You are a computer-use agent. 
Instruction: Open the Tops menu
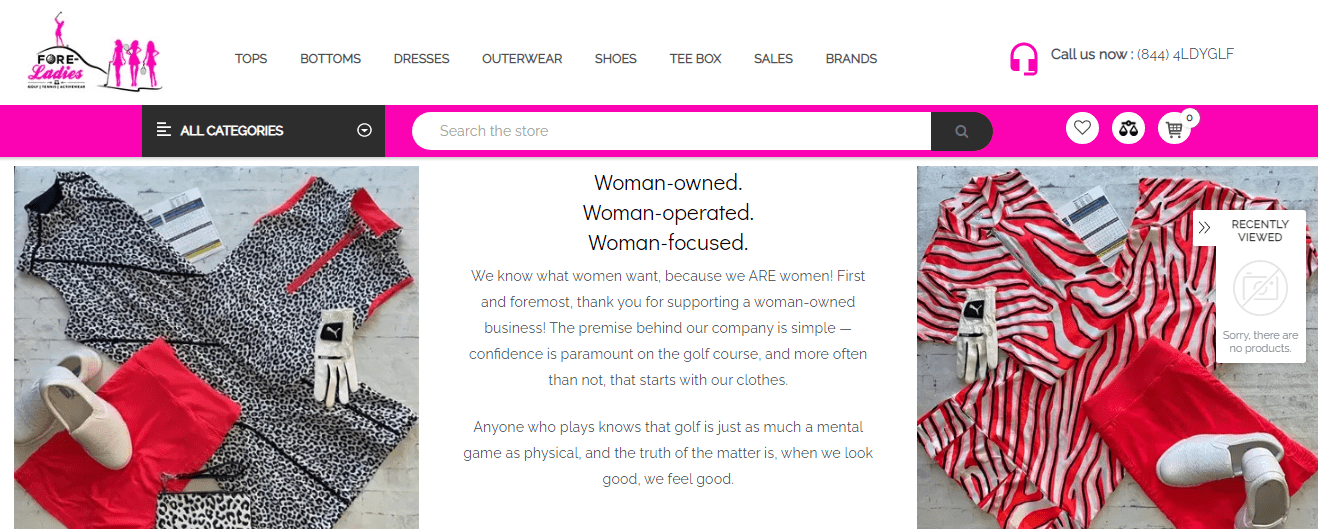click(251, 59)
